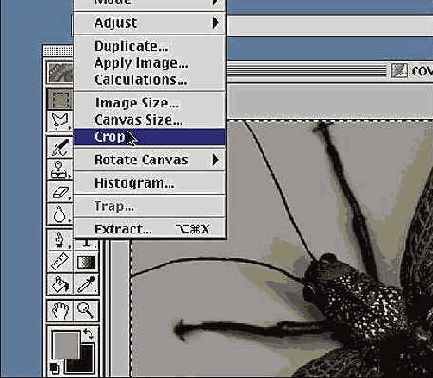
Task: Select the Paint Bucket tool
Action: tap(61, 284)
